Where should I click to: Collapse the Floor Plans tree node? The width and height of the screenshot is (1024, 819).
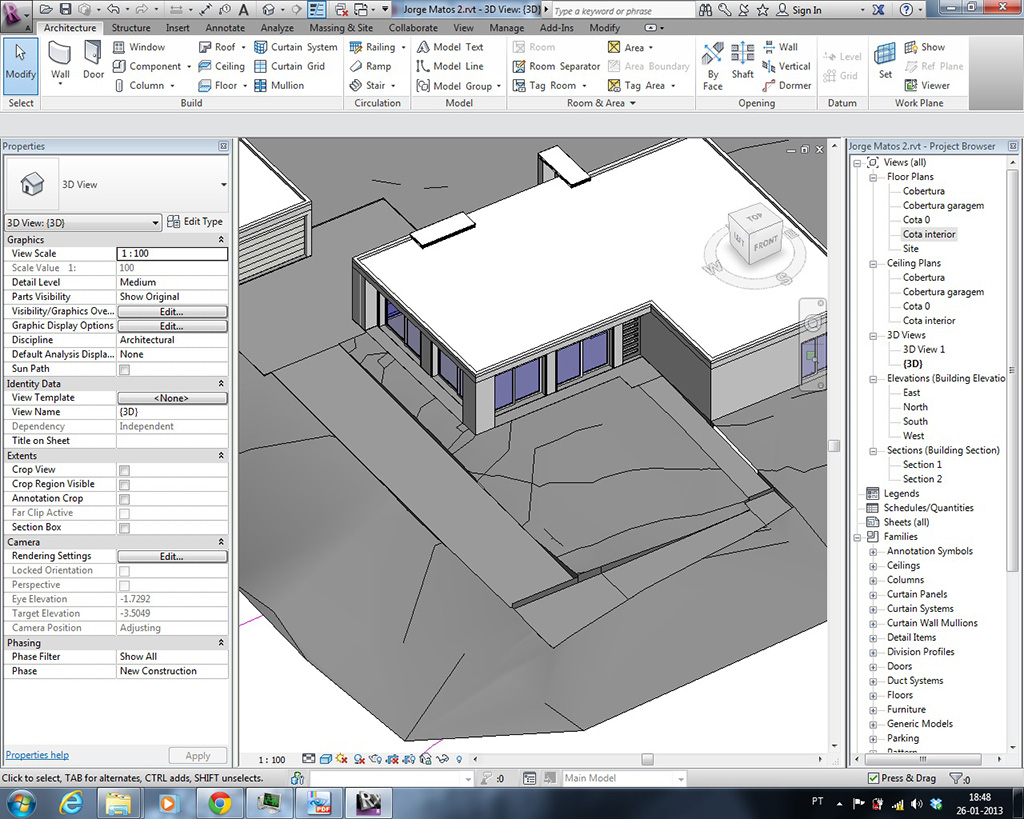tap(873, 177)
